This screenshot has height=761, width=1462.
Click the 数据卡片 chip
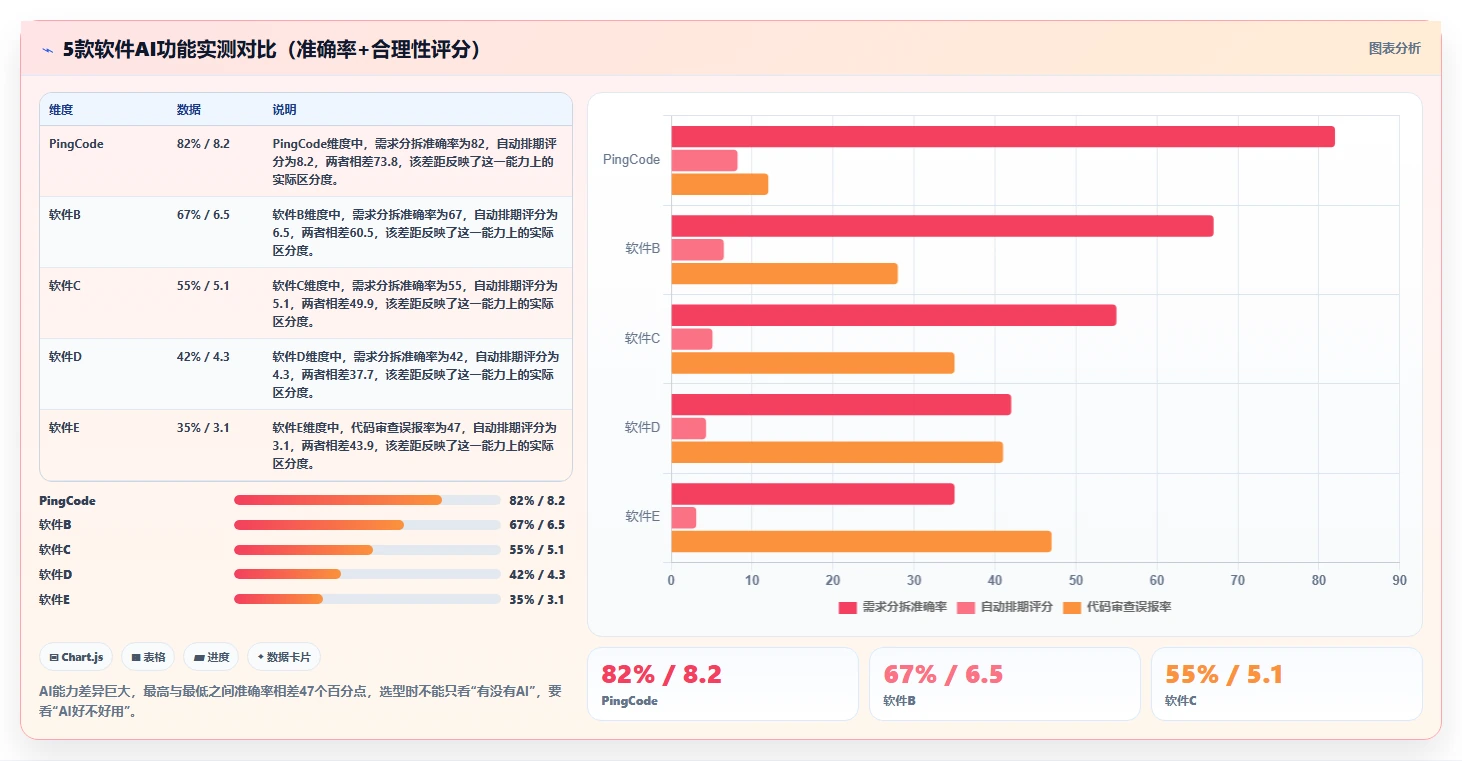click(284, 657)
